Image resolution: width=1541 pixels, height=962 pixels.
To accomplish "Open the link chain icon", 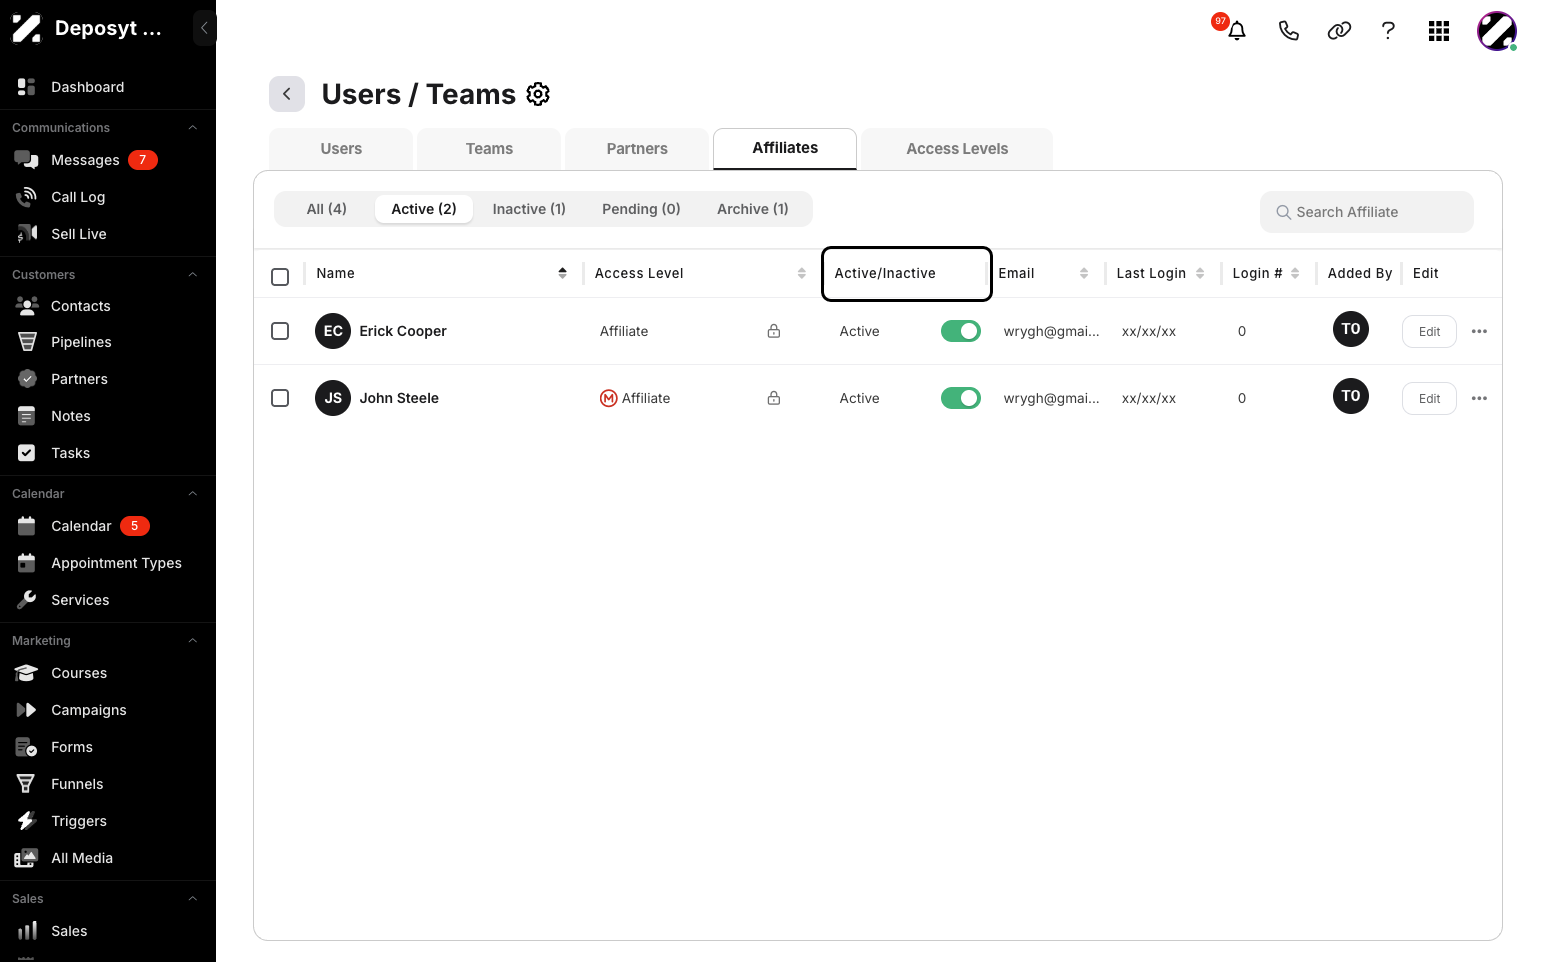I will click(1339, 31).
